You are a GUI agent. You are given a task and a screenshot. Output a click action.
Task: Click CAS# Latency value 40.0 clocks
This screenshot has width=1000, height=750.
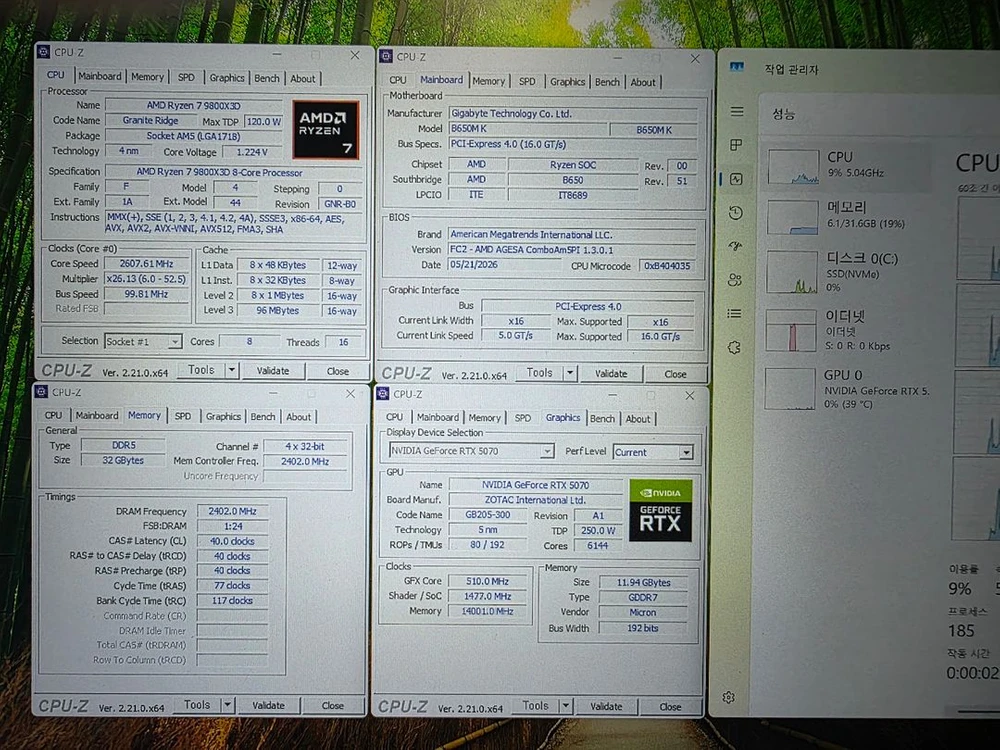(x=232, y=541)
